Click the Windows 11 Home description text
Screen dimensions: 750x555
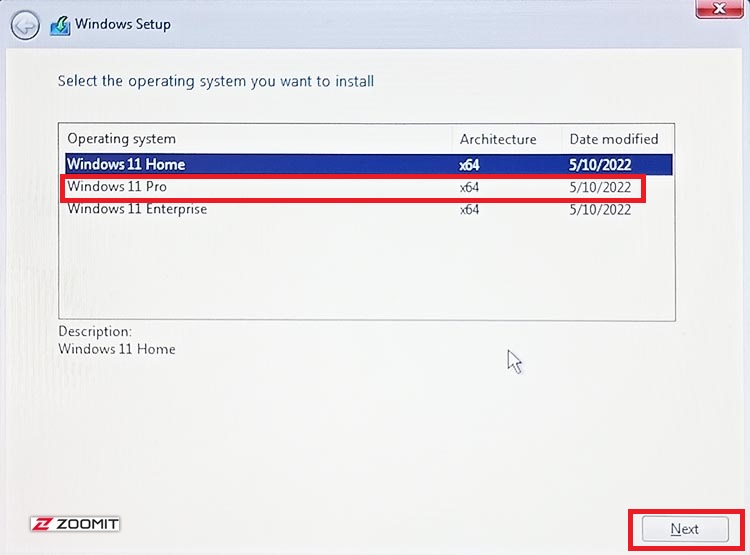coord(117,349)
